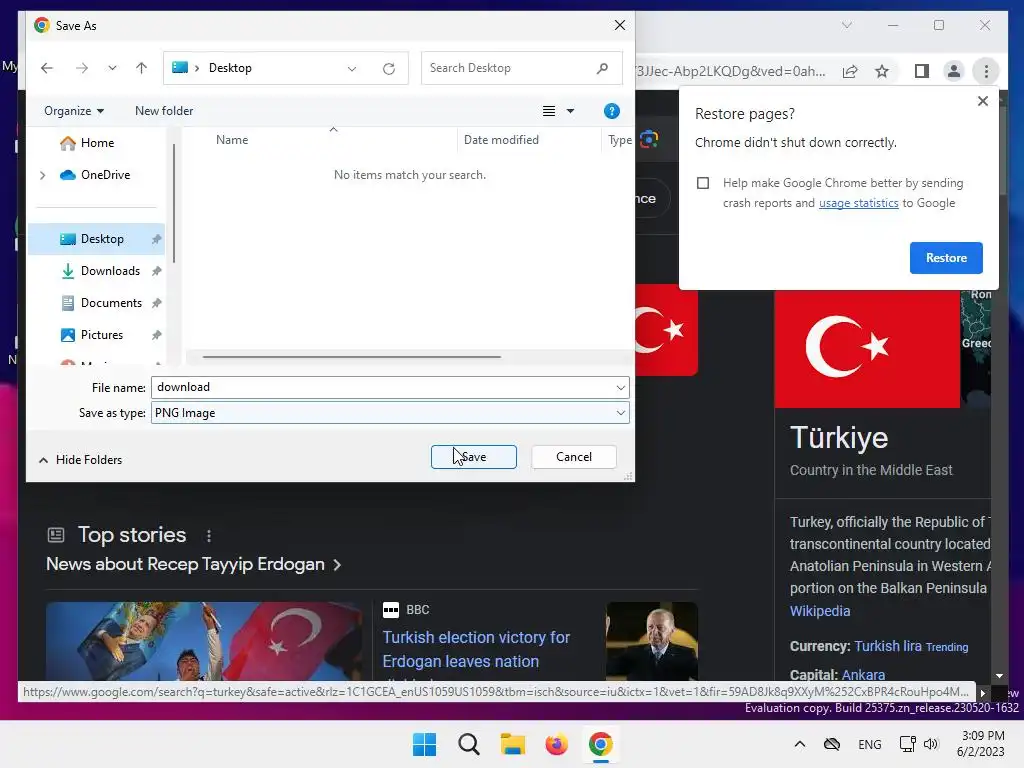Click the Restore button
Screen dimensions: 1024x768
[x=946, y=258]
